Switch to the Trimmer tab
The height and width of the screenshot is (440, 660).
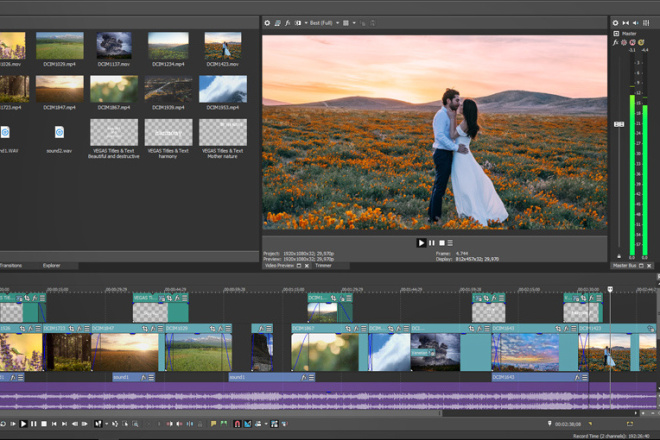click(x=323, y=266)
